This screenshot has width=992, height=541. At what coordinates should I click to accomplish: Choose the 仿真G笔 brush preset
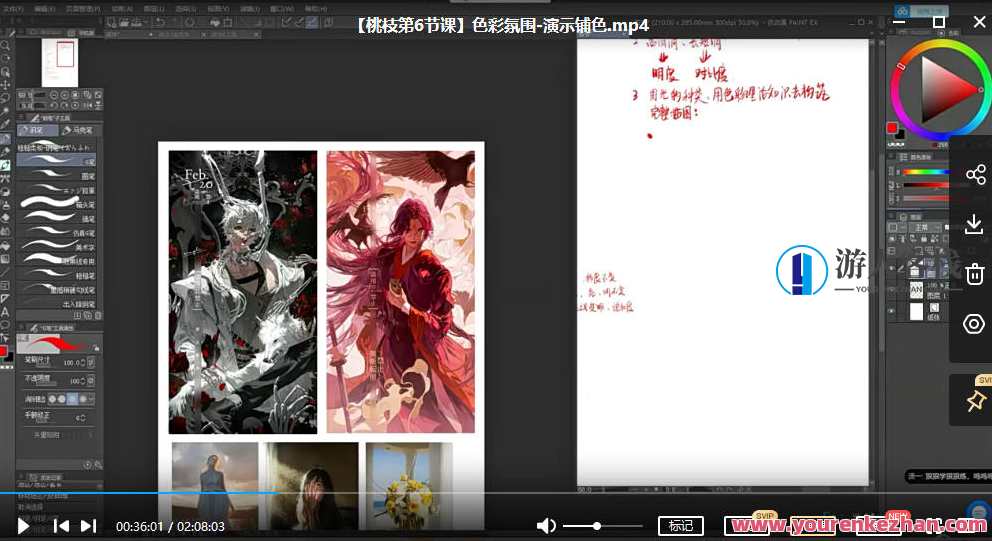tap(56, 233)
